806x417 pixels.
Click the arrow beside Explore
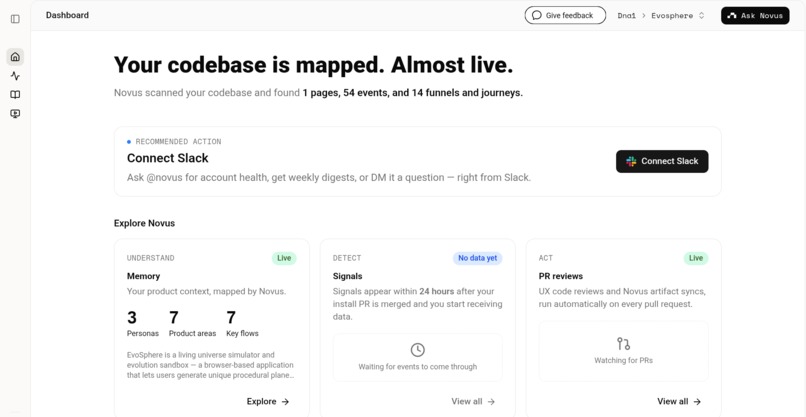point(285,402)
